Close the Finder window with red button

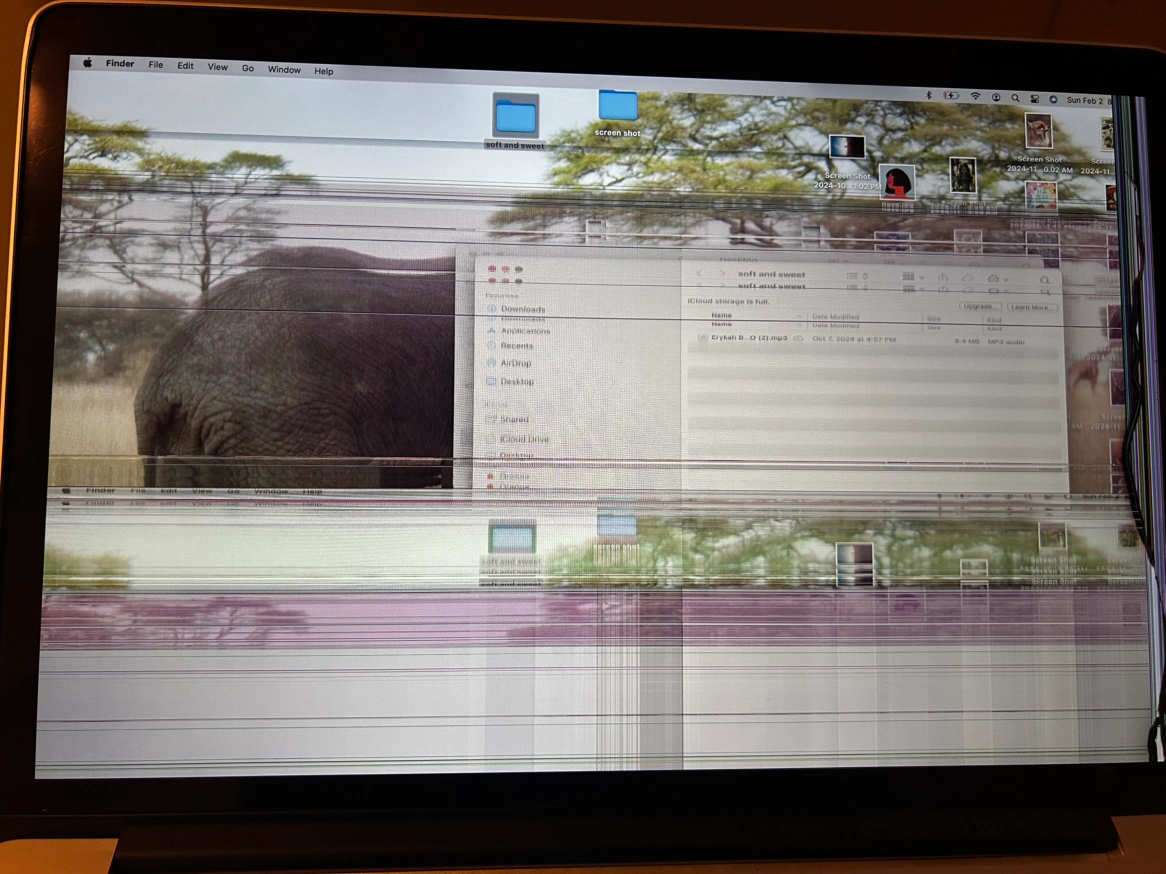(x=492, y=269)
